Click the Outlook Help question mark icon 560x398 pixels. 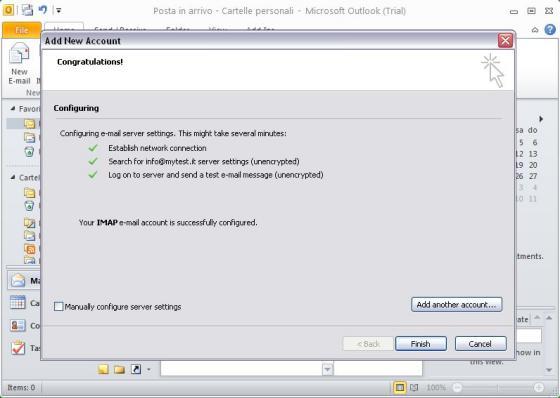[550, 30]
